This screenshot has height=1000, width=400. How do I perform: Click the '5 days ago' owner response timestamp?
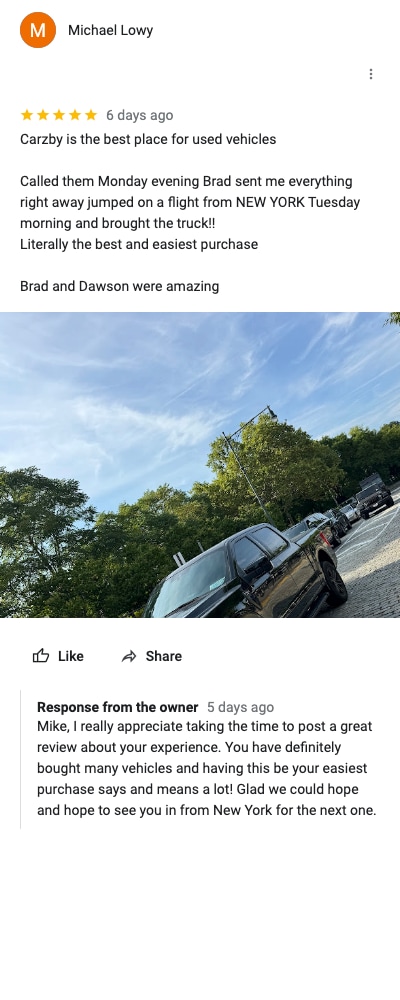241,707
